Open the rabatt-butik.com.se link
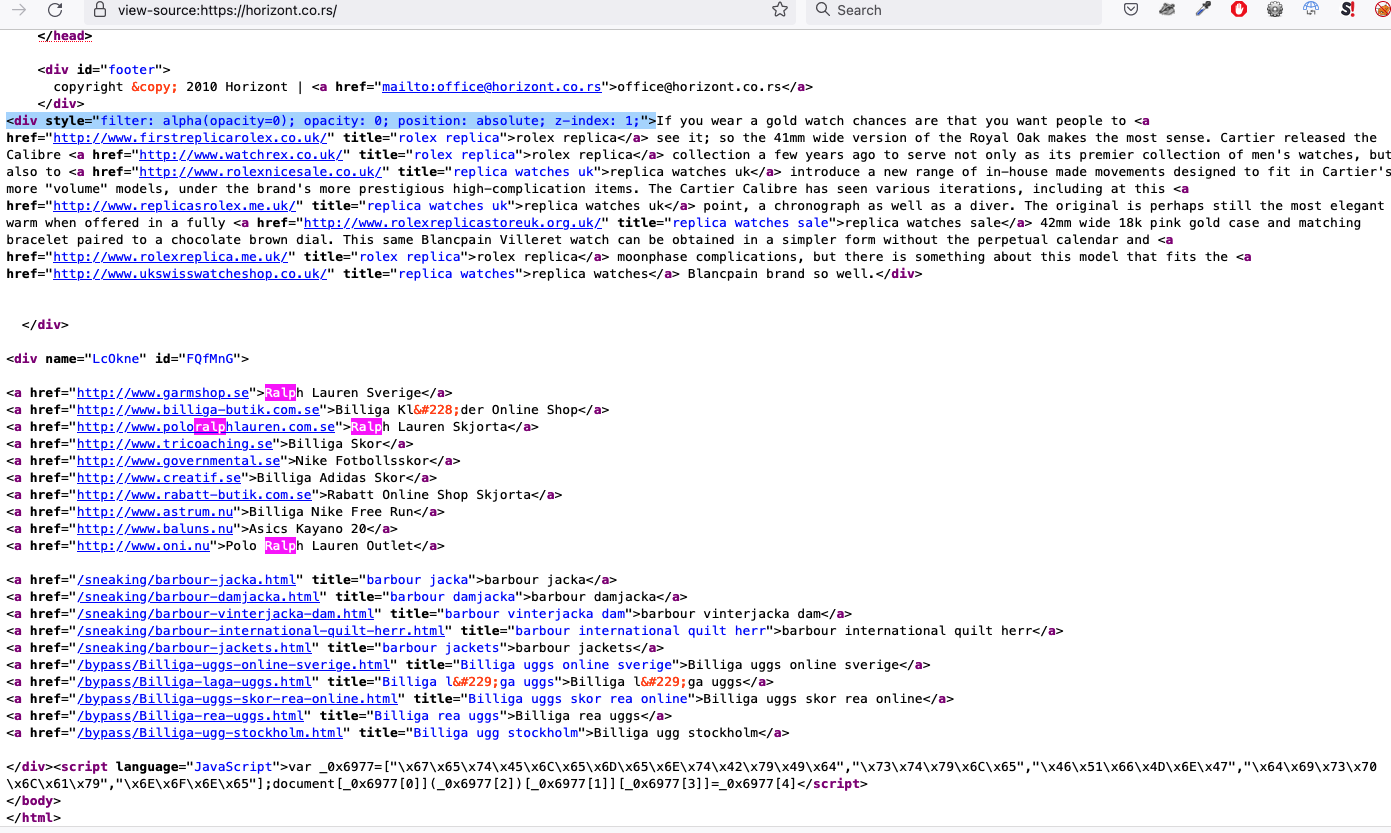 coord(194,495)
